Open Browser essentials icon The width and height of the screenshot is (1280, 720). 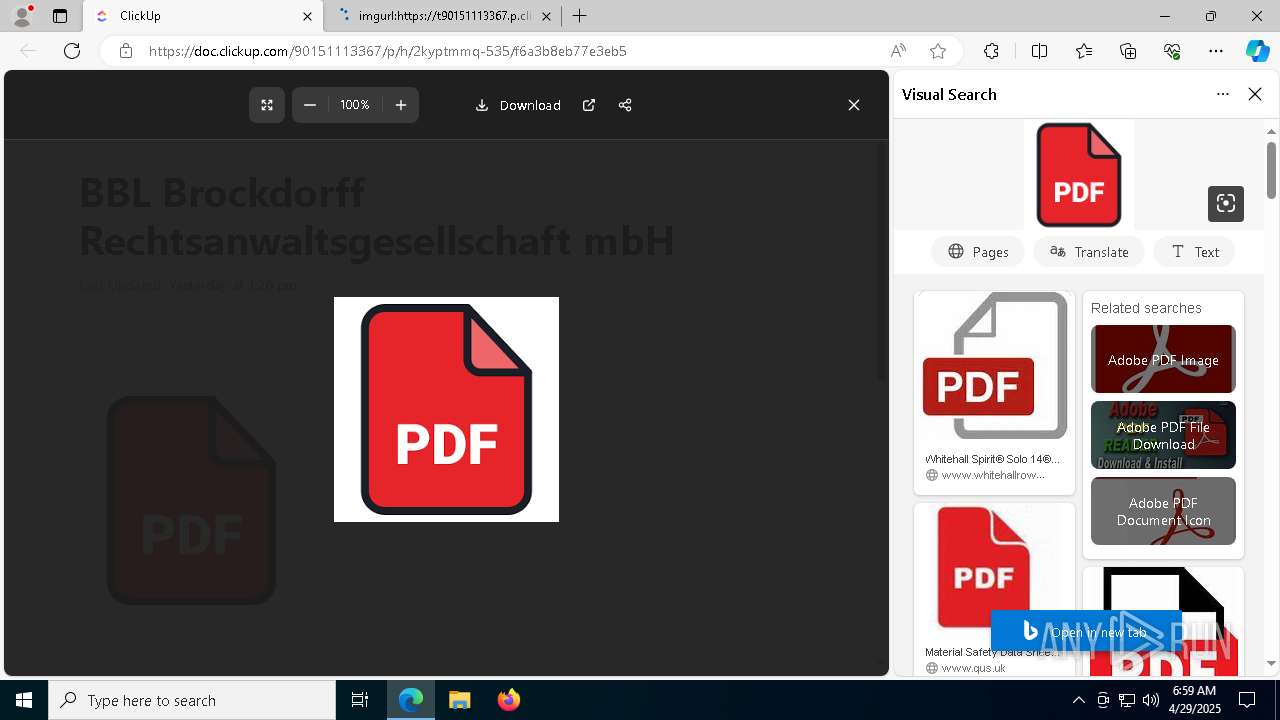click(1172, 51)
